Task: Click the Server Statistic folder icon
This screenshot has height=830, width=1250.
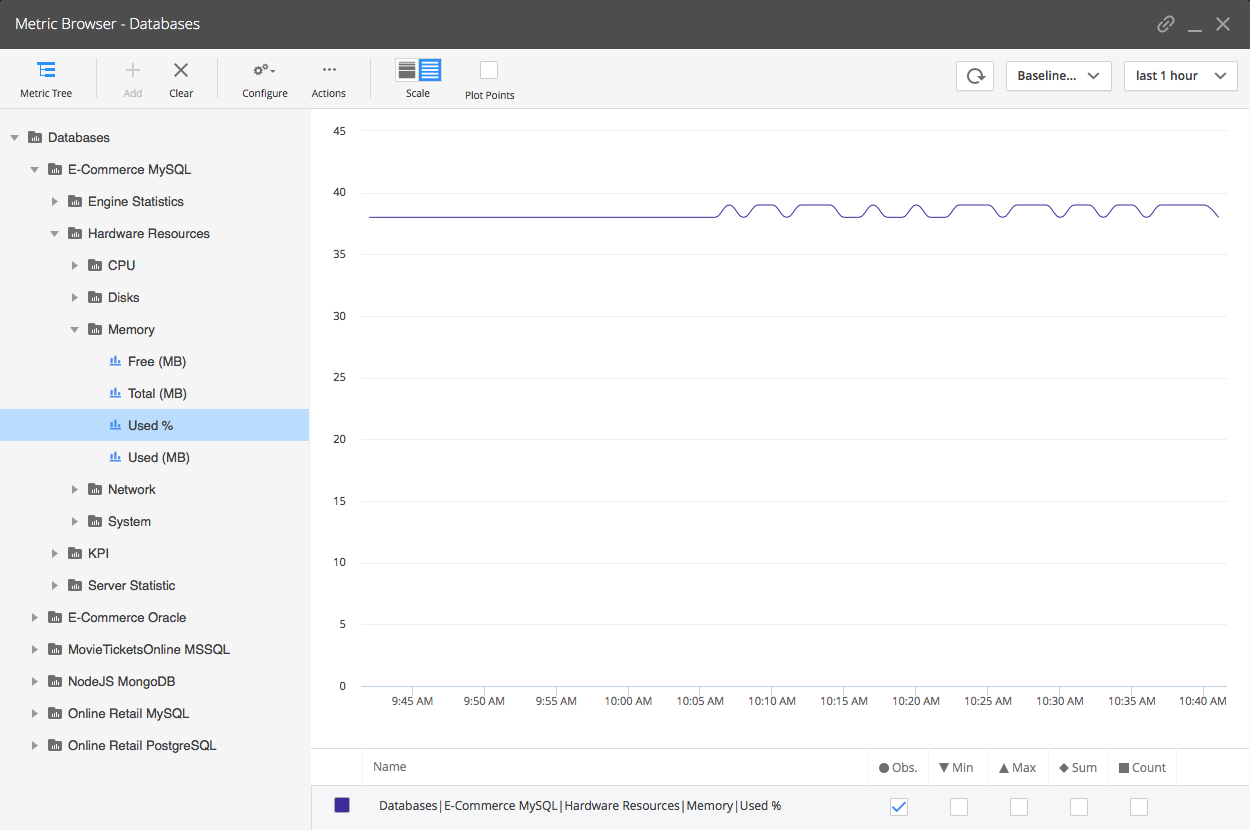Action: [75, 585]
